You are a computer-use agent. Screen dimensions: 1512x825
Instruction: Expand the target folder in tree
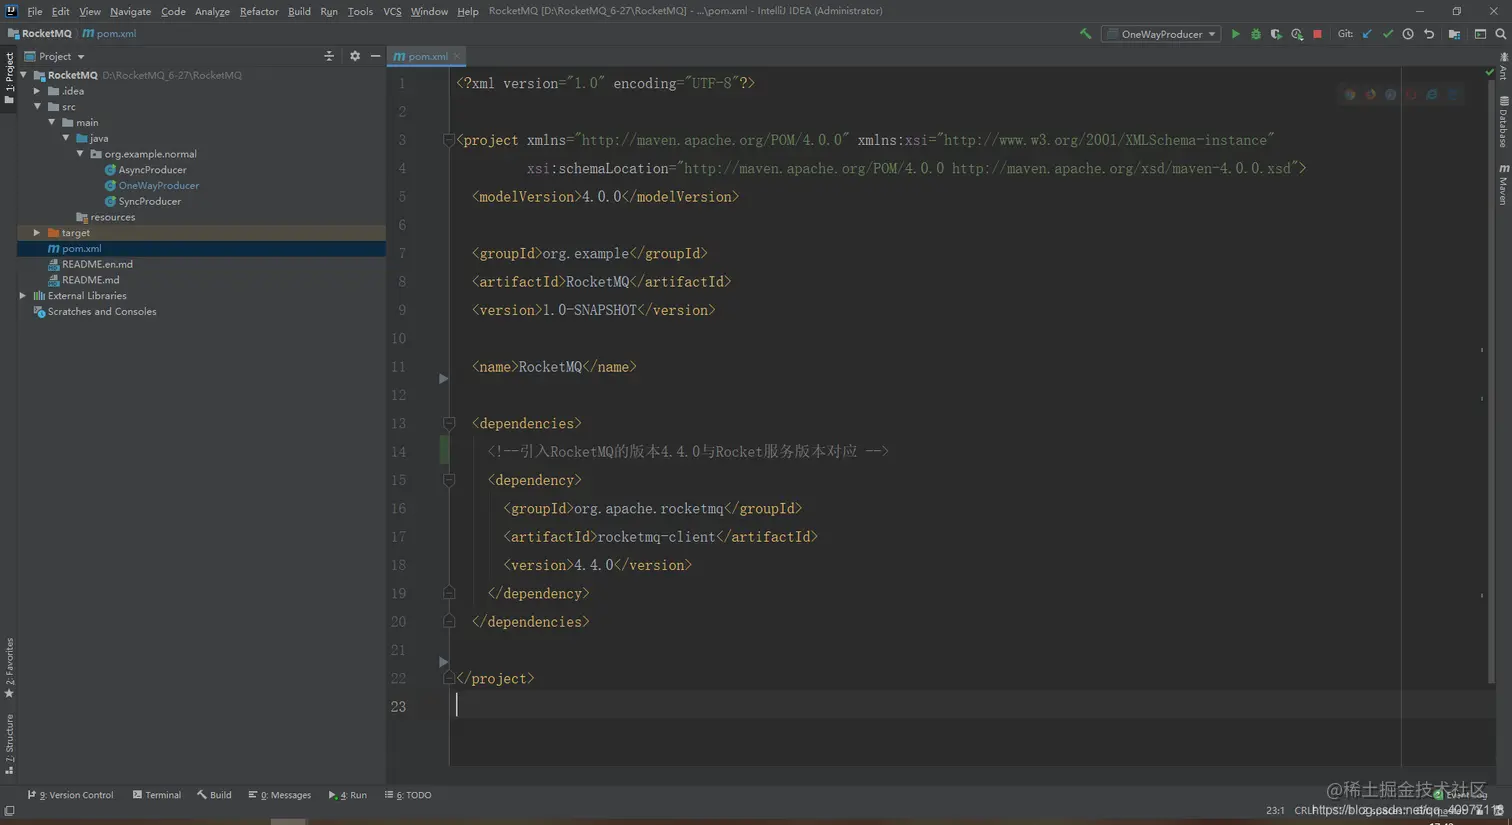pyautogui.click(x=37, y=233)
